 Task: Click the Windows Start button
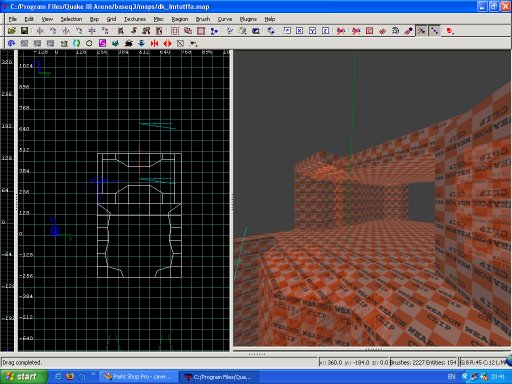(x=23, y=377)
